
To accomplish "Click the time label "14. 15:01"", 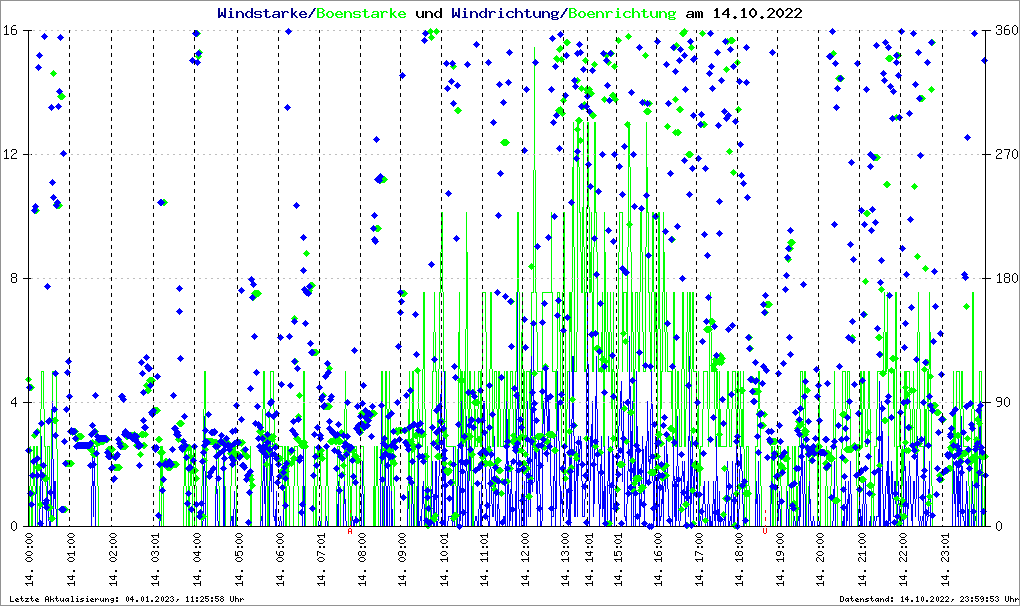I will point(618,559).
